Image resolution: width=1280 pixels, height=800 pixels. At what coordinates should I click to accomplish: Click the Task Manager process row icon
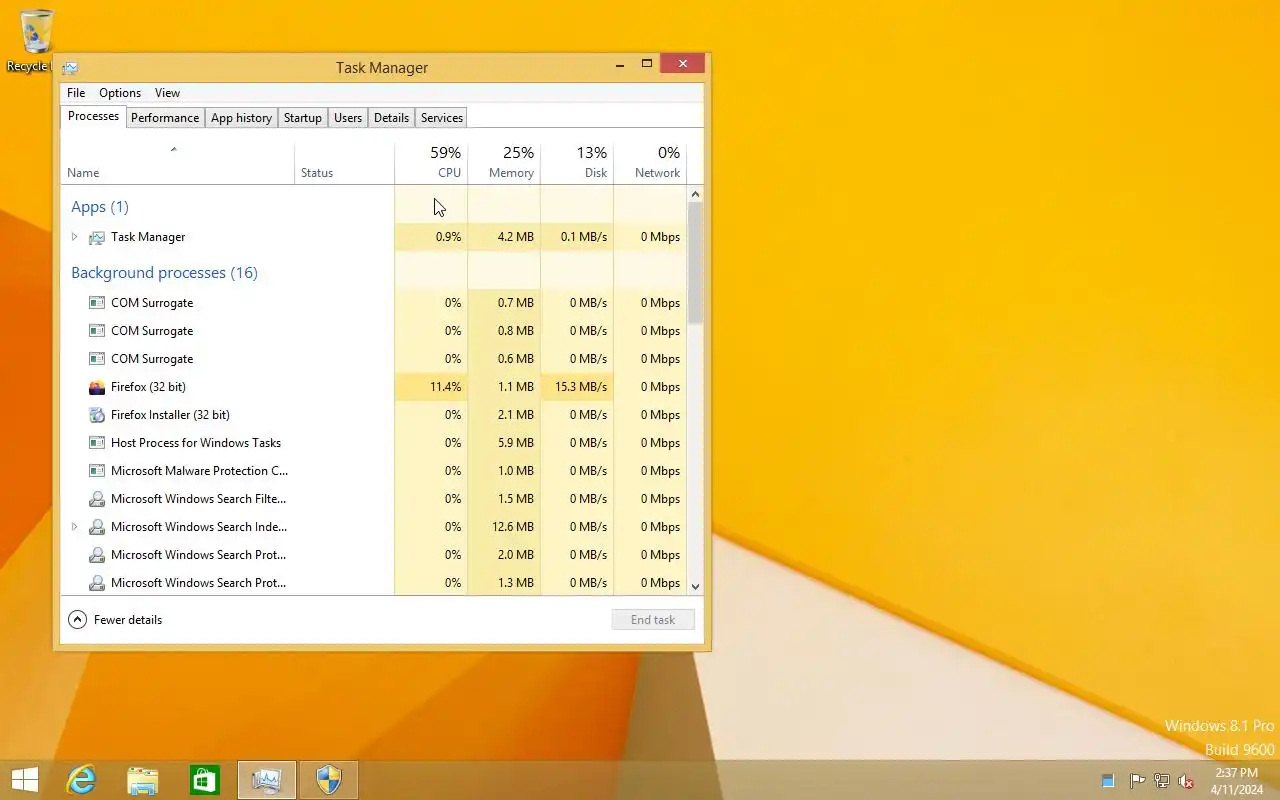coord(97,237)
